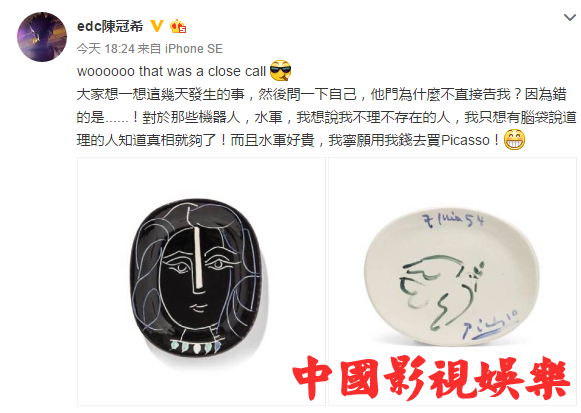
Task: Click the orange V verified badge
Action: click(x=157, y=26)
